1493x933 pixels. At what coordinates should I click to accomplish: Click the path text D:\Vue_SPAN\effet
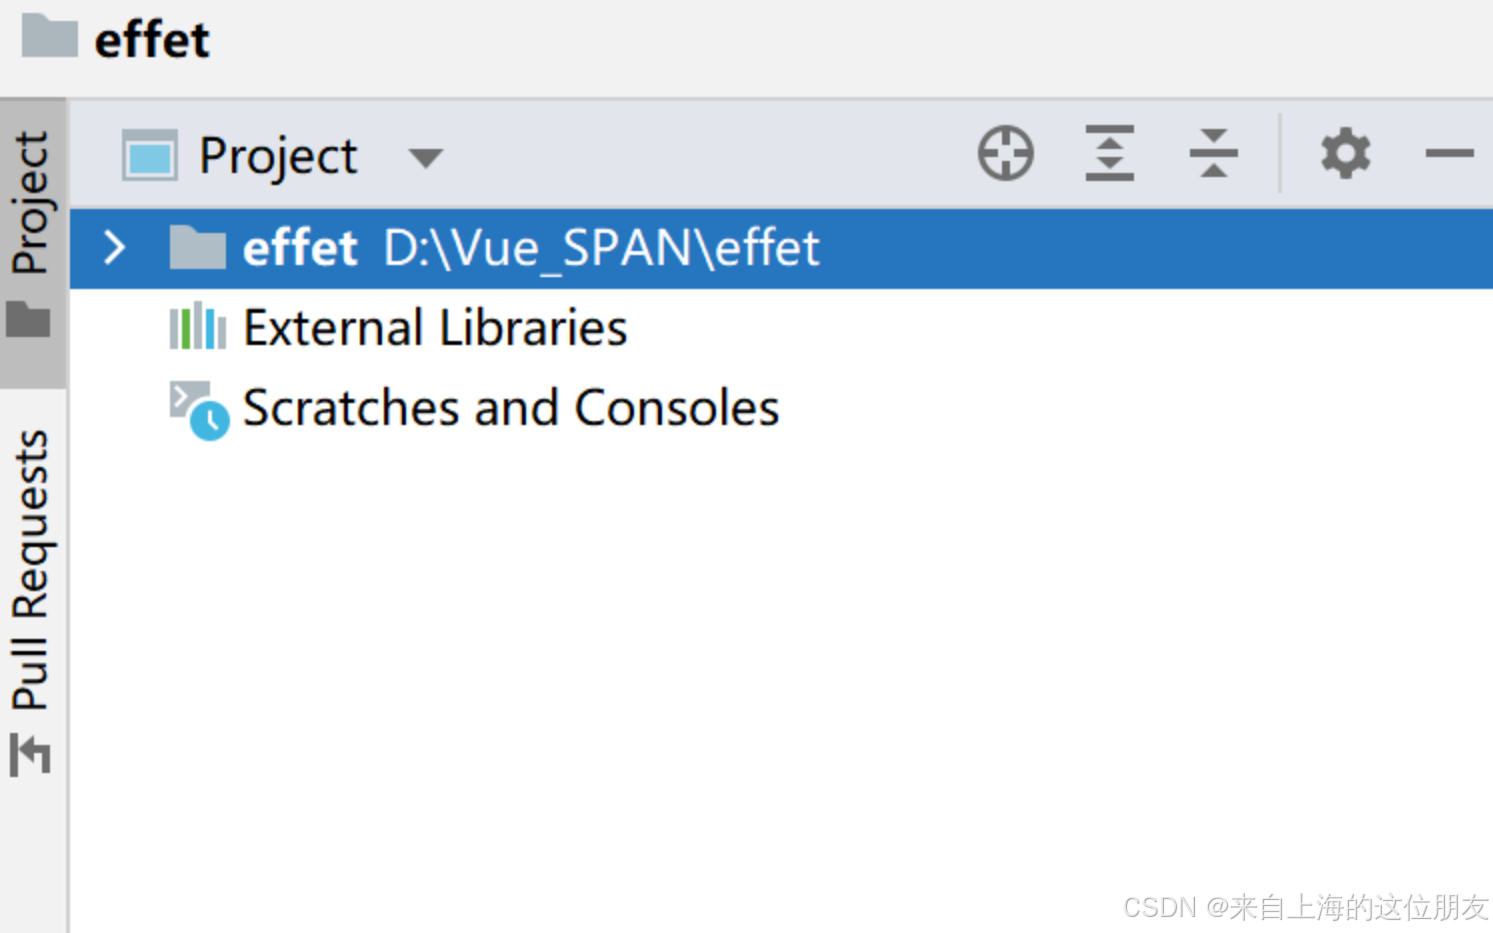point(598,247)
